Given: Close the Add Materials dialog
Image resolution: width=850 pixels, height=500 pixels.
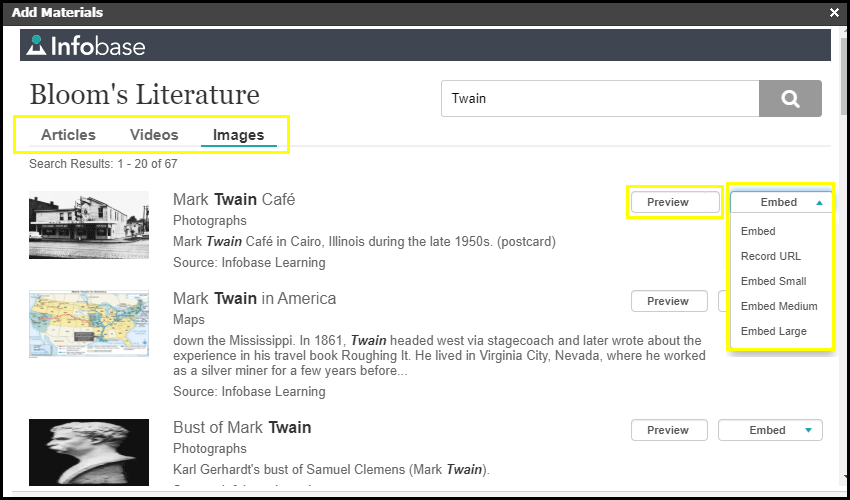Looking at the screenshot, I should tap(834, 12).
